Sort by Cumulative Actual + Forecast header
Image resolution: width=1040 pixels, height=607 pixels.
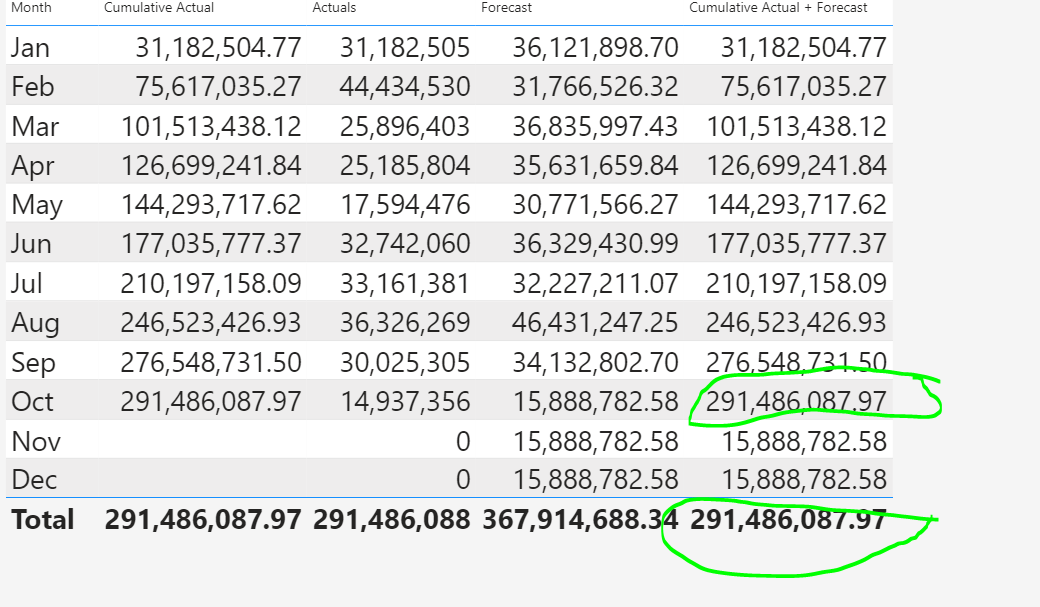tap(778, 8)
